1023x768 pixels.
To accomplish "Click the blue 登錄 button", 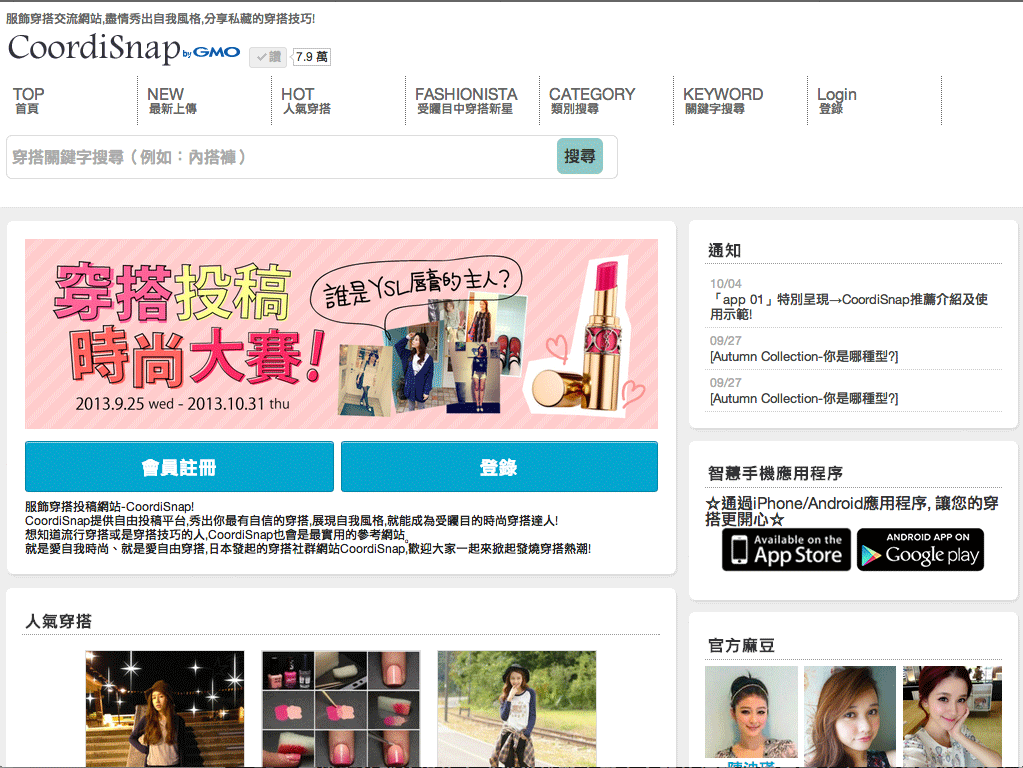I will coord(499,467).
